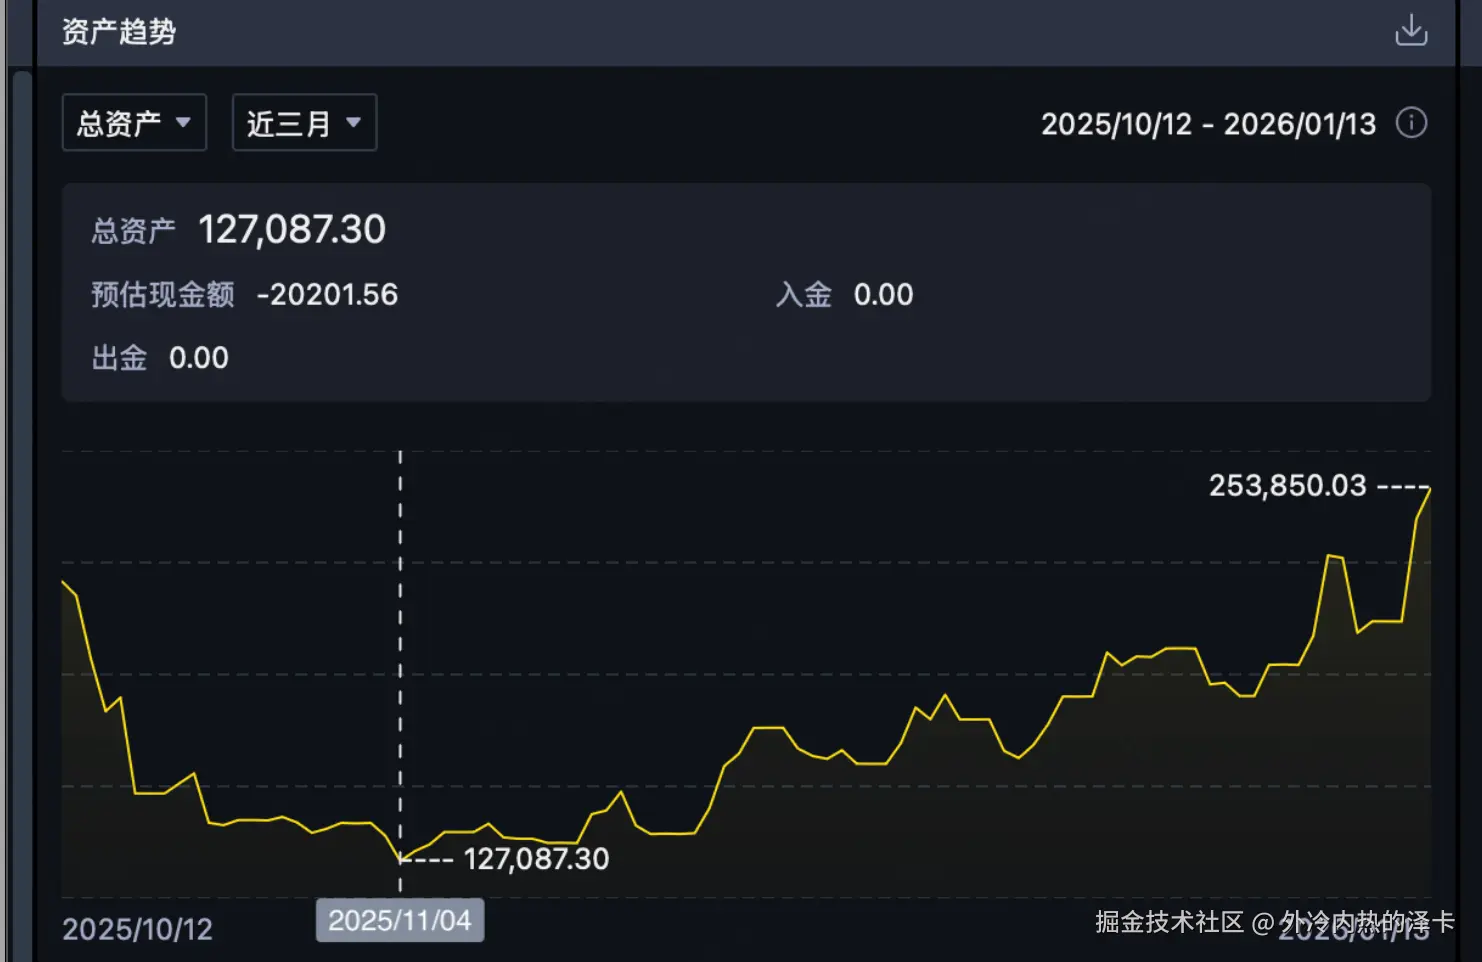Click the 总资产 dropdown arrow
The image size is (1482, 962).
click(184, 122)
